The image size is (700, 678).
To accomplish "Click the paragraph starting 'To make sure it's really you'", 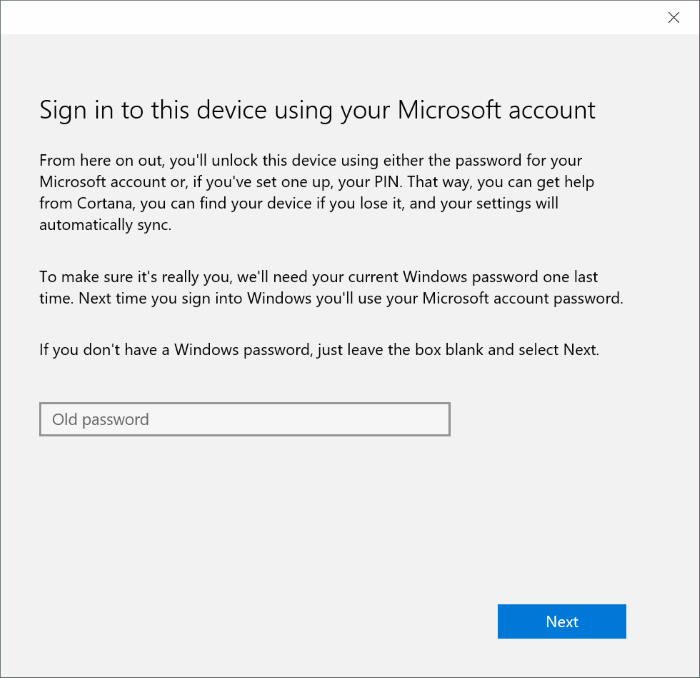I will click(331, 287).
